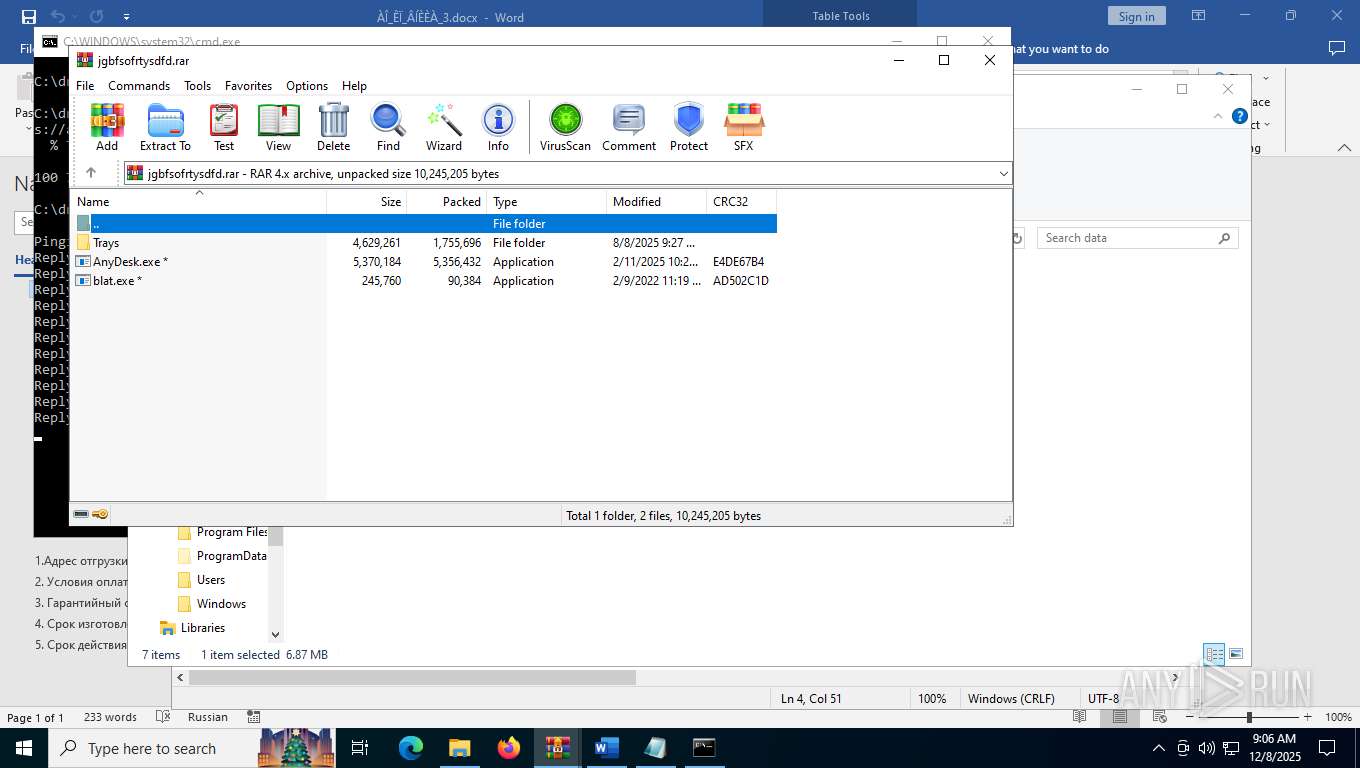
Task: Open the Favorites menu
Action: click(248, 86)
